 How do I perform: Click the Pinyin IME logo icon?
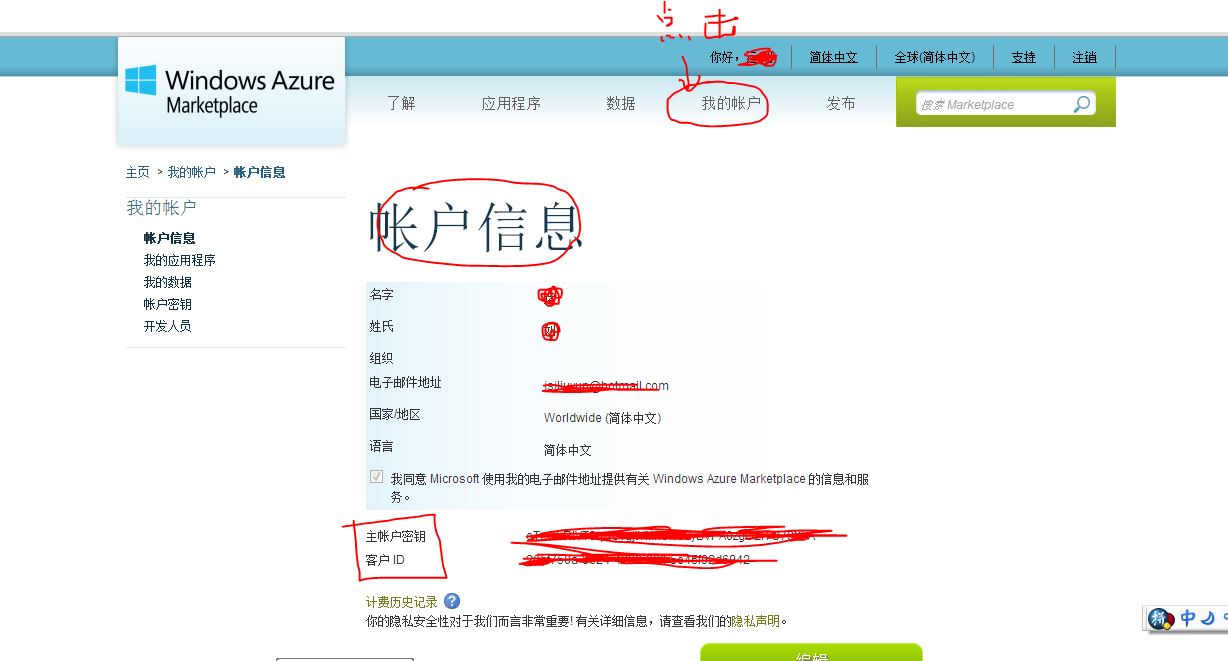1161,618
